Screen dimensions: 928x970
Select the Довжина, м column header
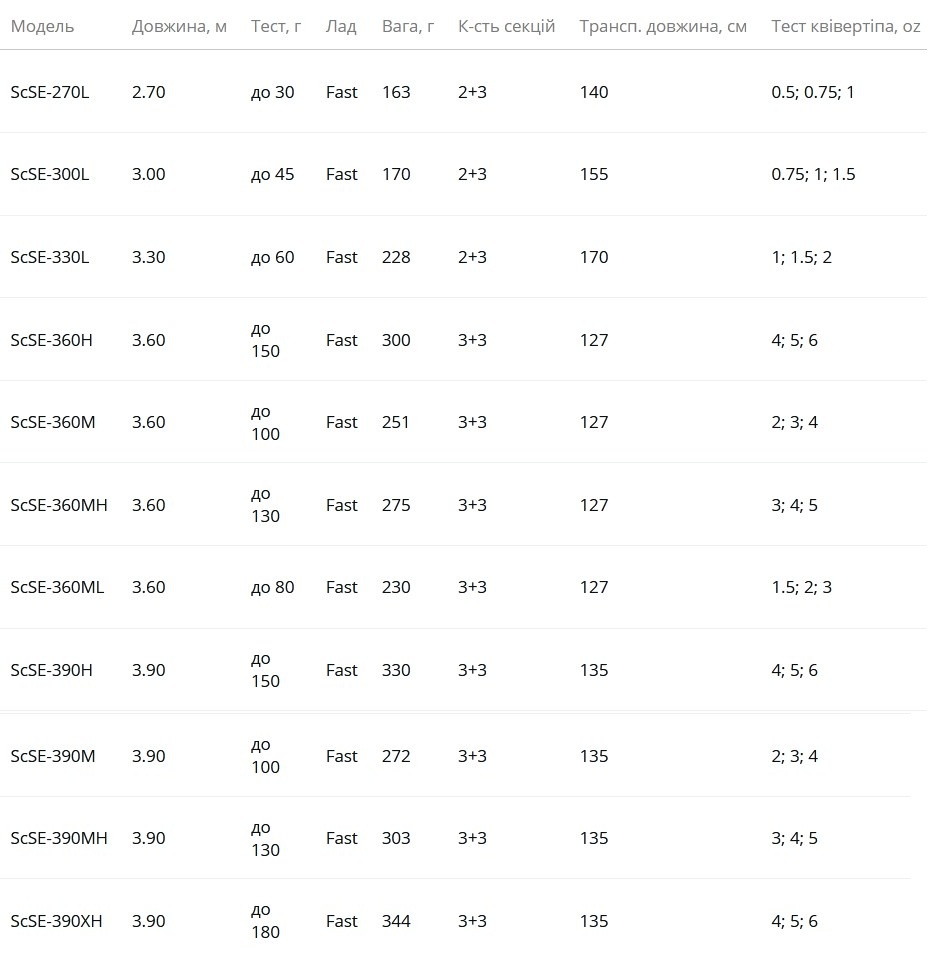pyautogui.click(x=179, y=27)
